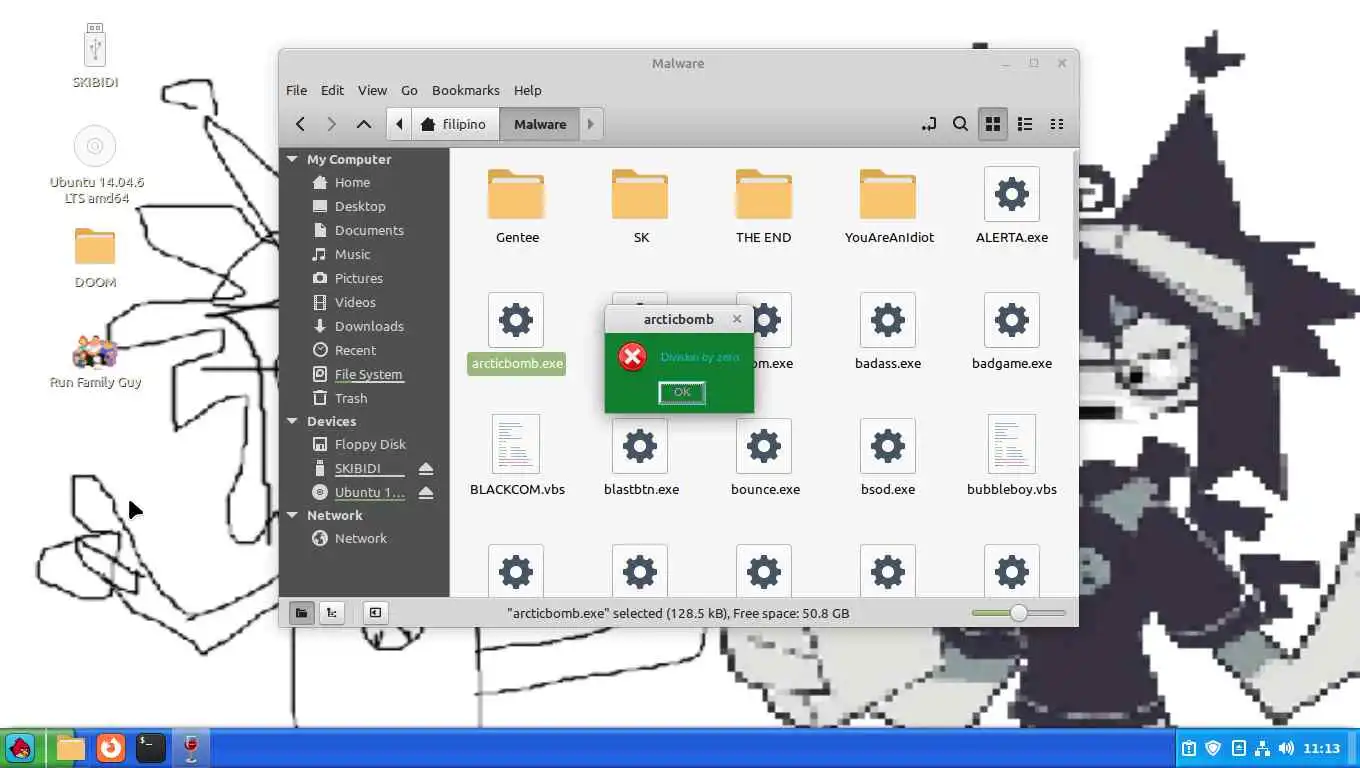Switch to list view
The image size is (1360, 768).
[x=1025, y=124]
